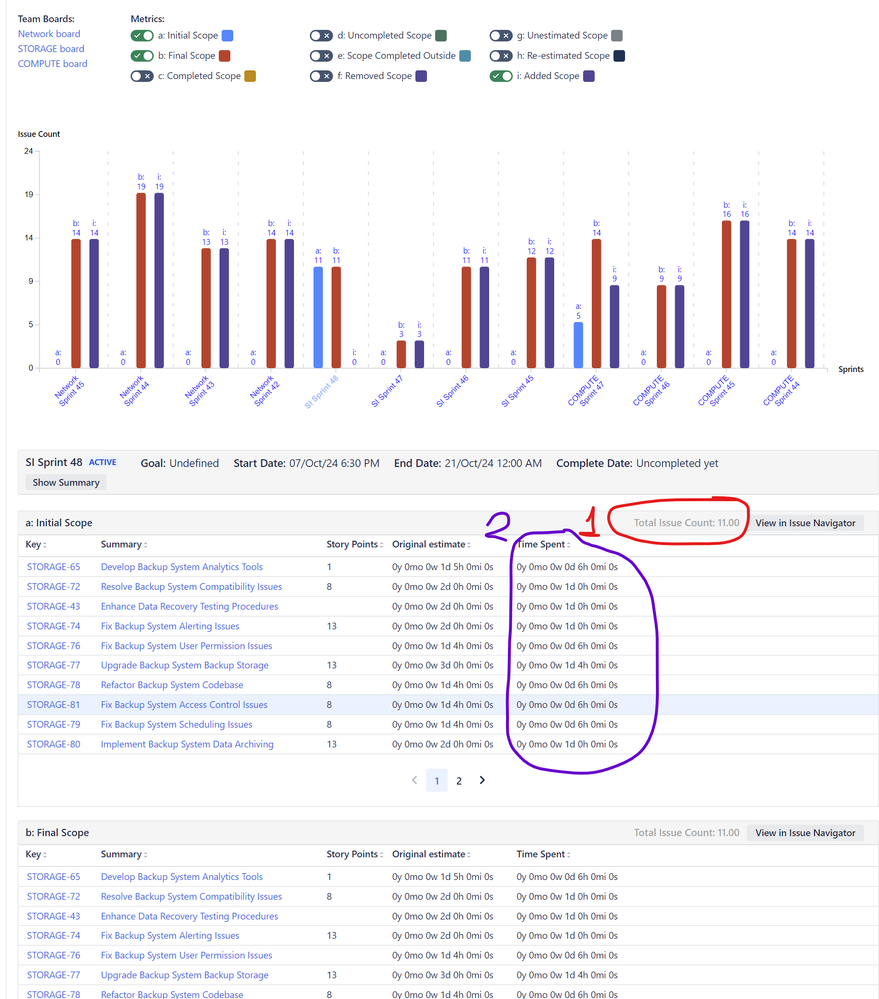Sort Final Scope table by Story Points
Viewport: 879px width, 999px height.
(x=355, y=854)
